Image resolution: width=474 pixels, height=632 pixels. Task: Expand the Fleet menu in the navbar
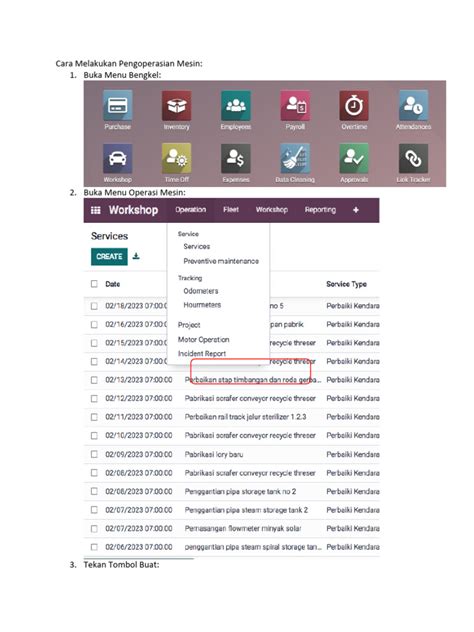(x=231, y=210)
